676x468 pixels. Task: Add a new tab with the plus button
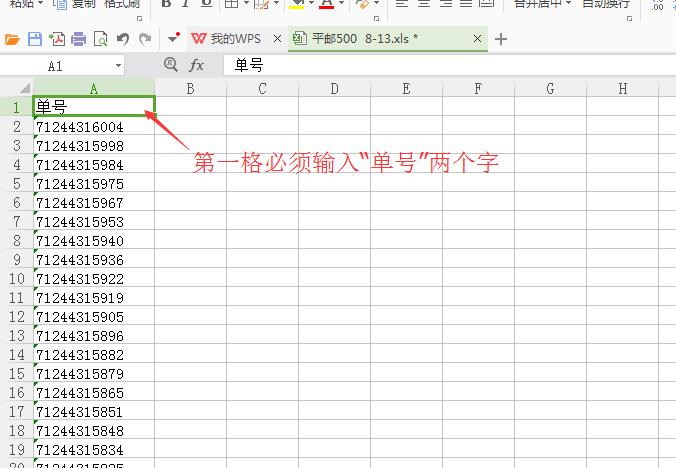[501, 40]
